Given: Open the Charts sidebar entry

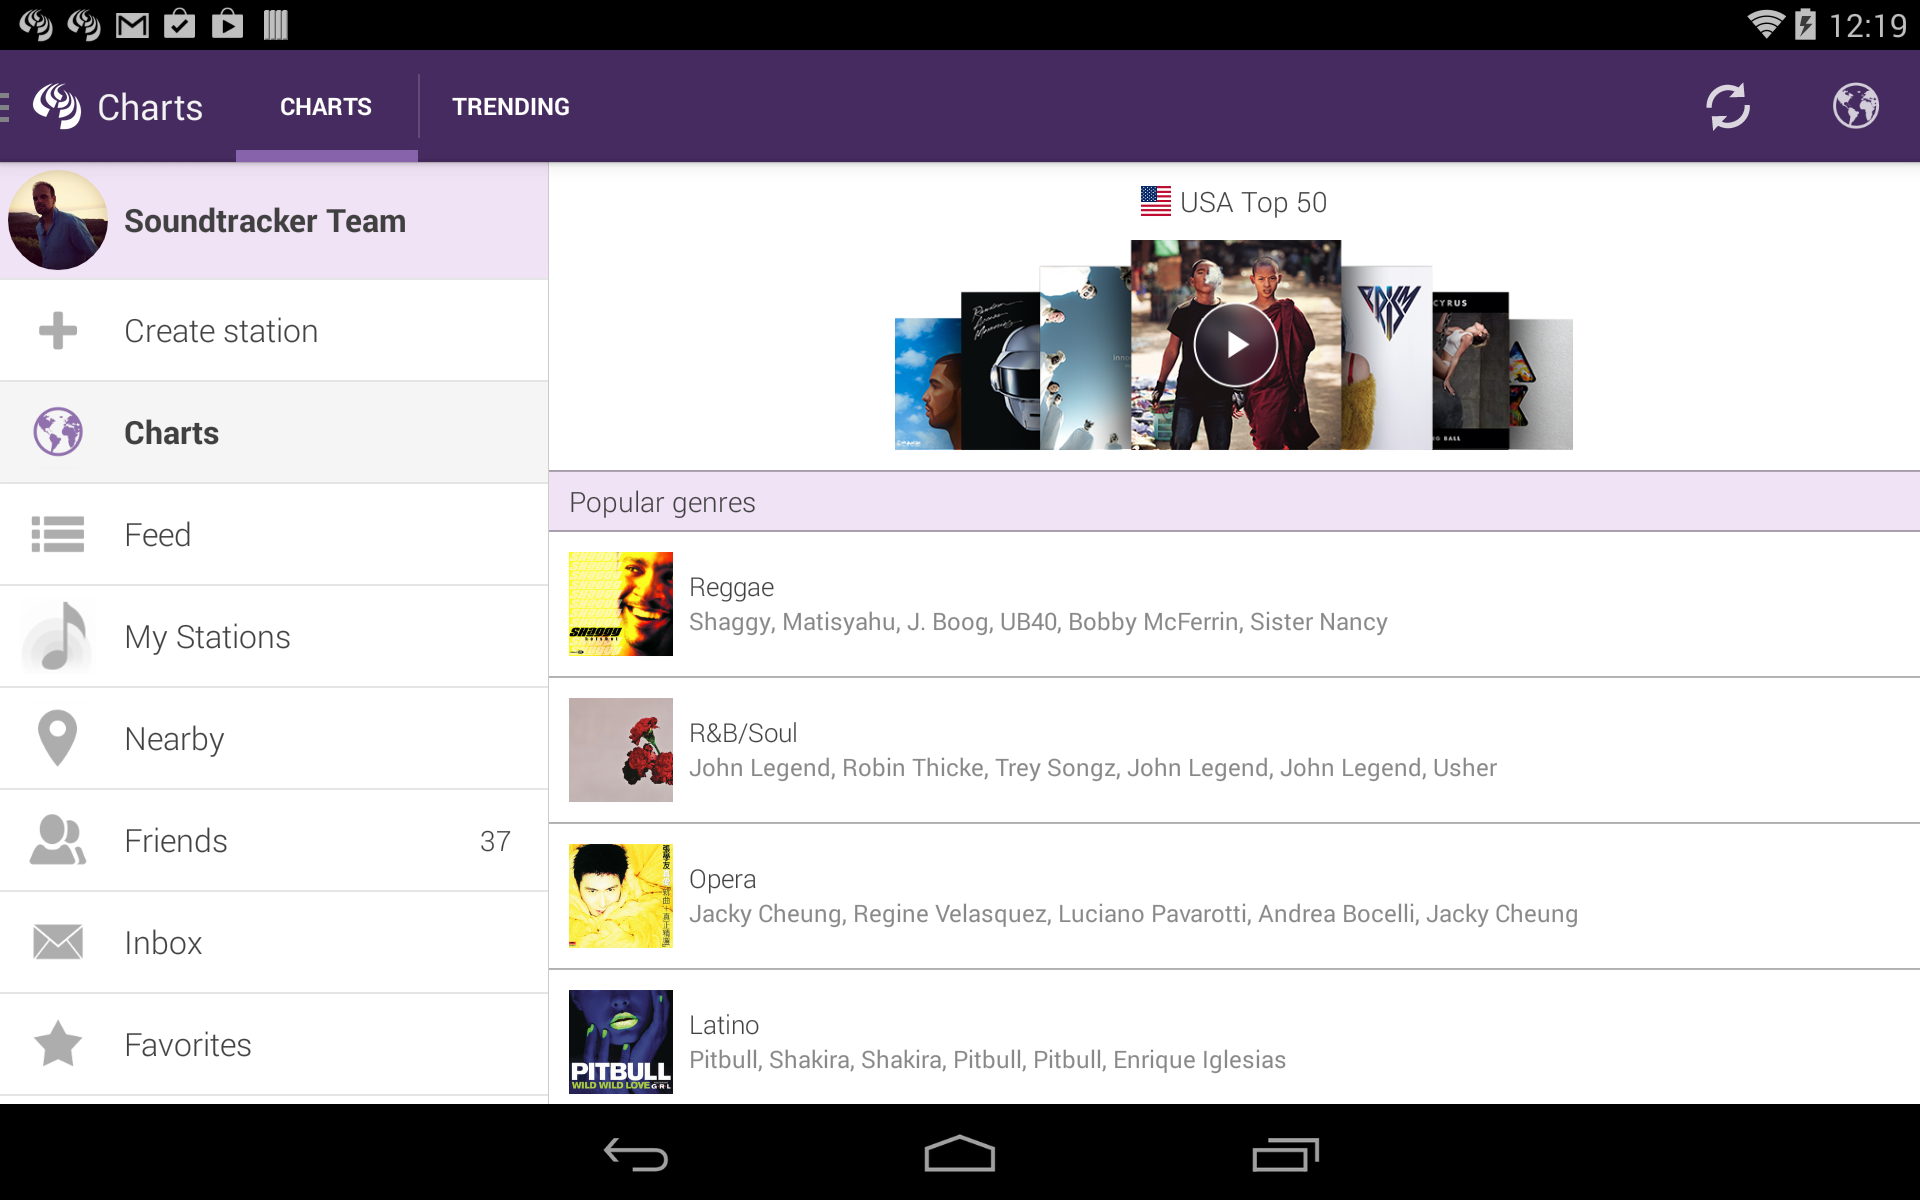Looking at the screenshot, I should pyautogui.click(x=274, y=433).
